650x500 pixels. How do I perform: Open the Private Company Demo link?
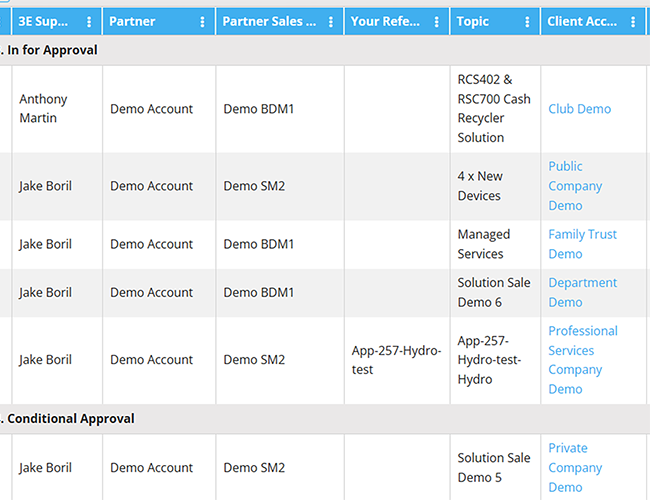(575, 468)
